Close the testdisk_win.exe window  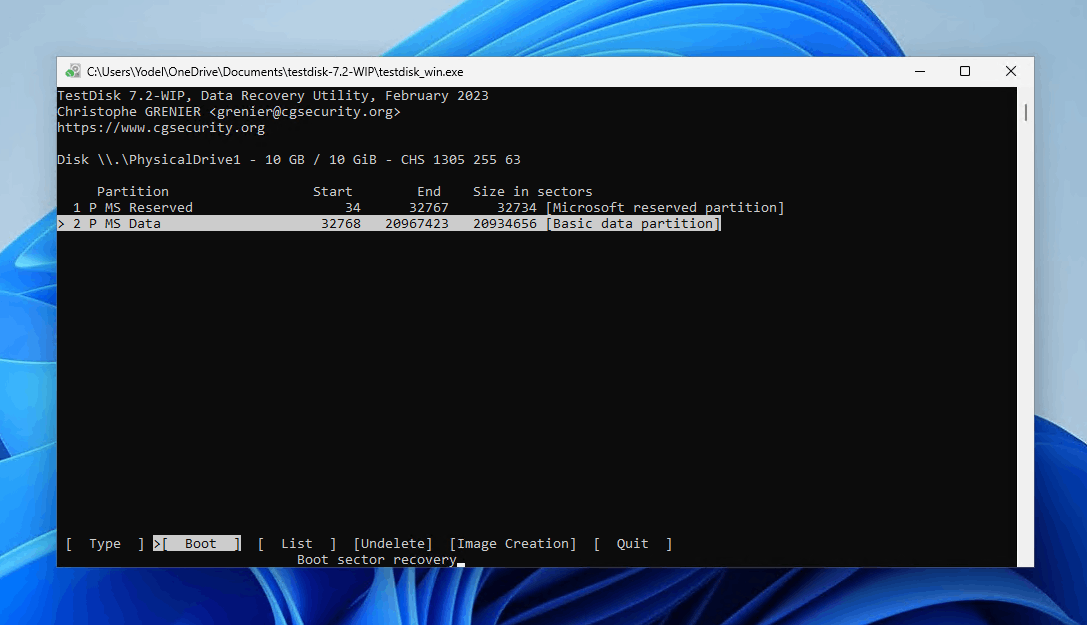click(x=1011, y=71)
